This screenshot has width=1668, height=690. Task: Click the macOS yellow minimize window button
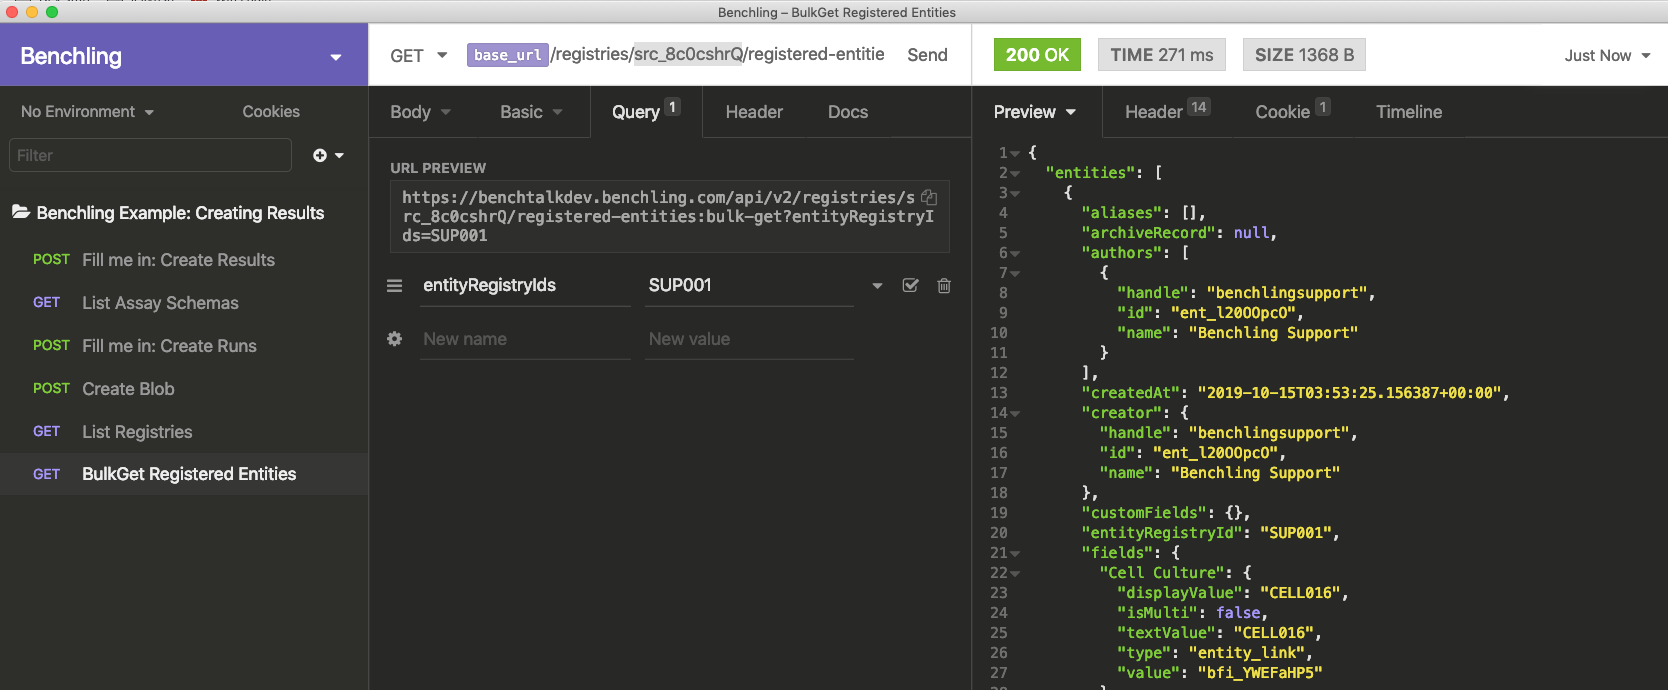tap(32, 12)
